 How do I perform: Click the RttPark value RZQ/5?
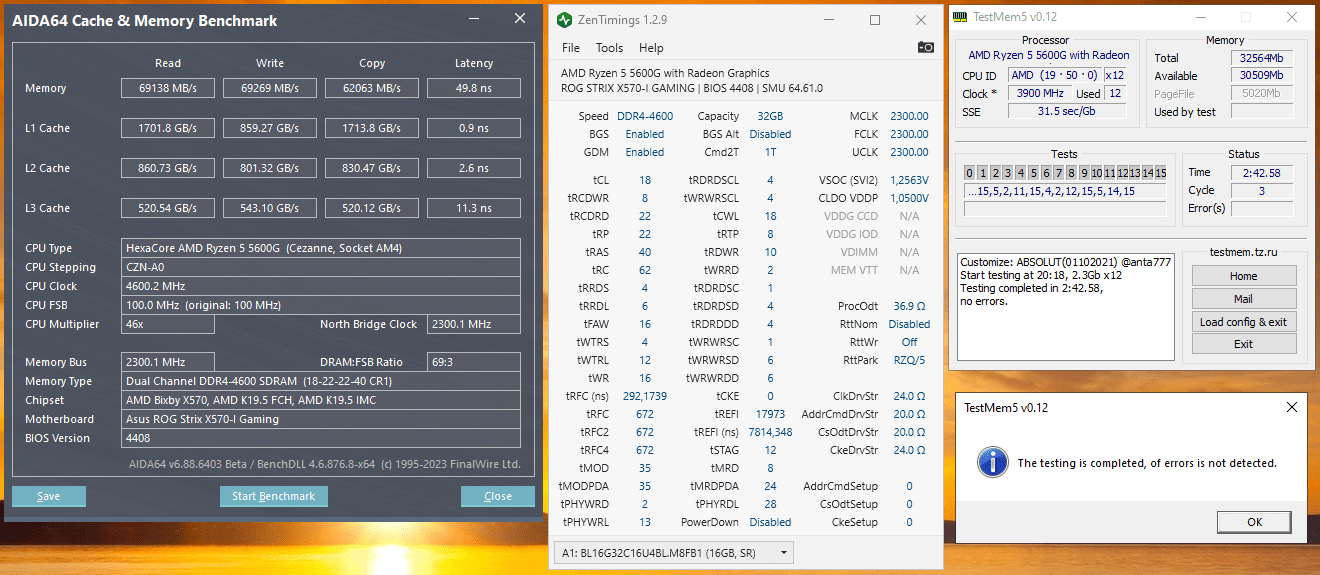[909, 360]
